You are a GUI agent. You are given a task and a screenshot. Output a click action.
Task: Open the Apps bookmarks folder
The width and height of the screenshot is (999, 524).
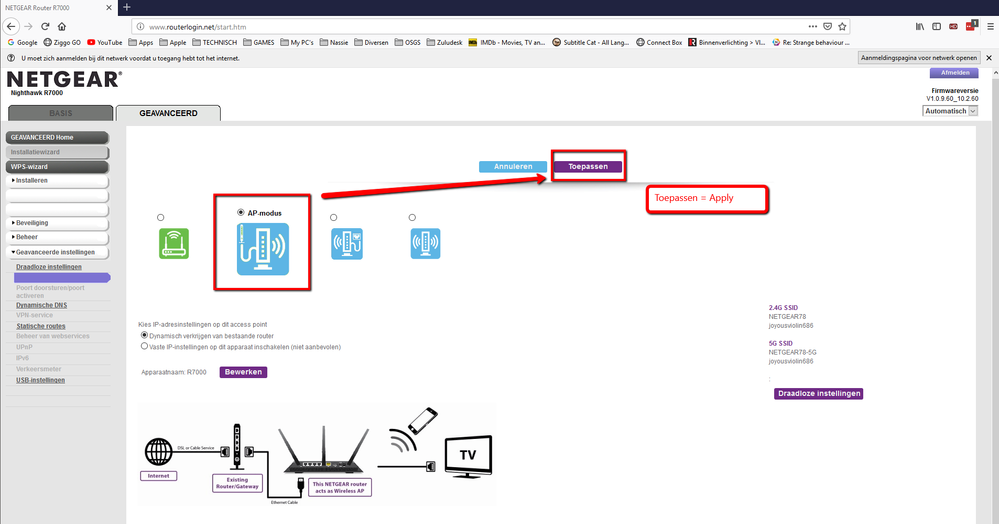tap(141, 43)
